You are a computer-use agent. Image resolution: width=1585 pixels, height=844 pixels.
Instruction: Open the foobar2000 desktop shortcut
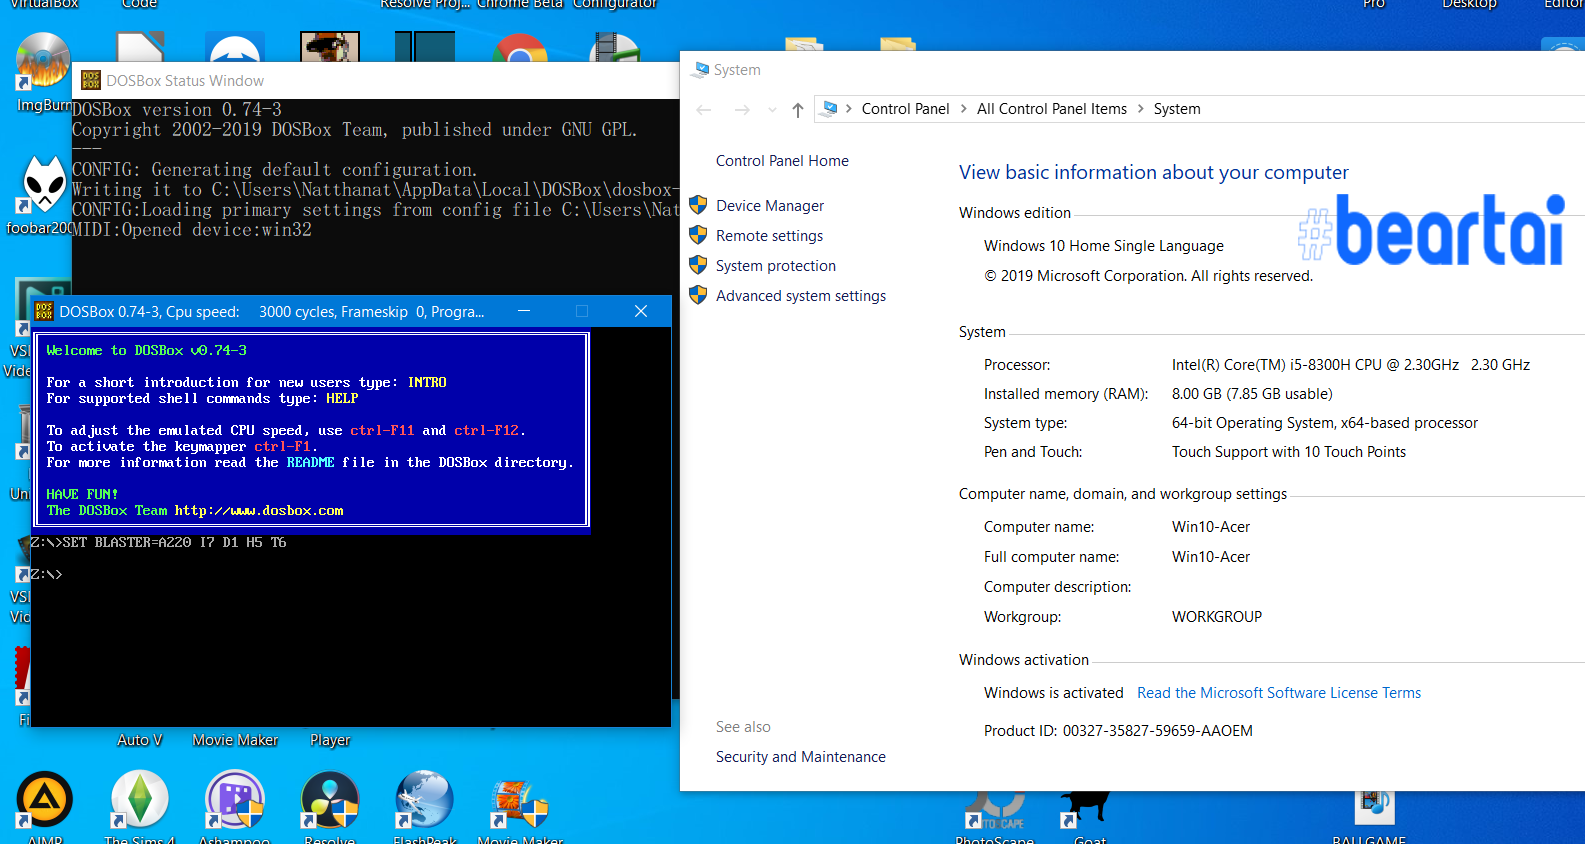pyautogui.click(x=44, y=185)
